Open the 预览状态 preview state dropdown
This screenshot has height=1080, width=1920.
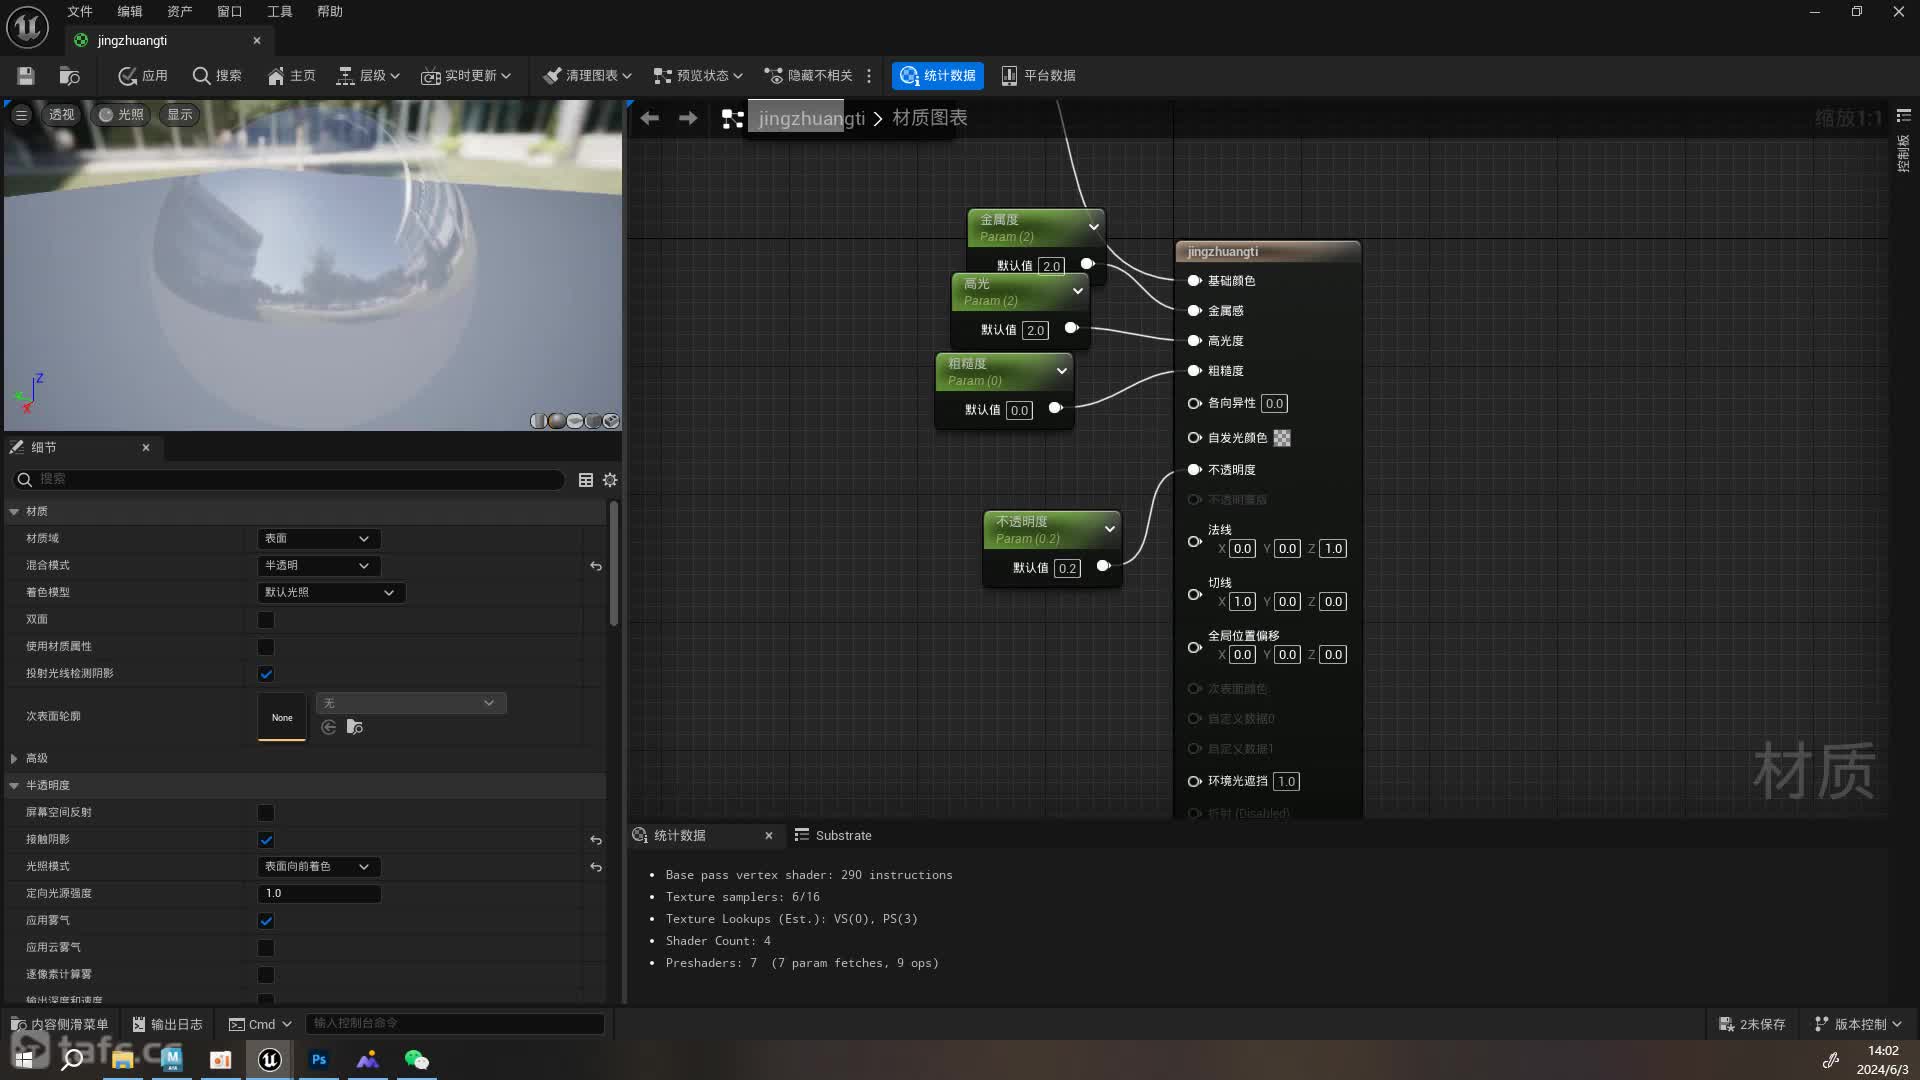click(698, 76)
